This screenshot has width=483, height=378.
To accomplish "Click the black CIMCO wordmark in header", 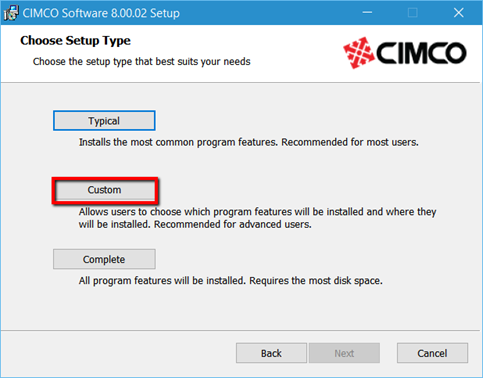I will pos(421,53).
